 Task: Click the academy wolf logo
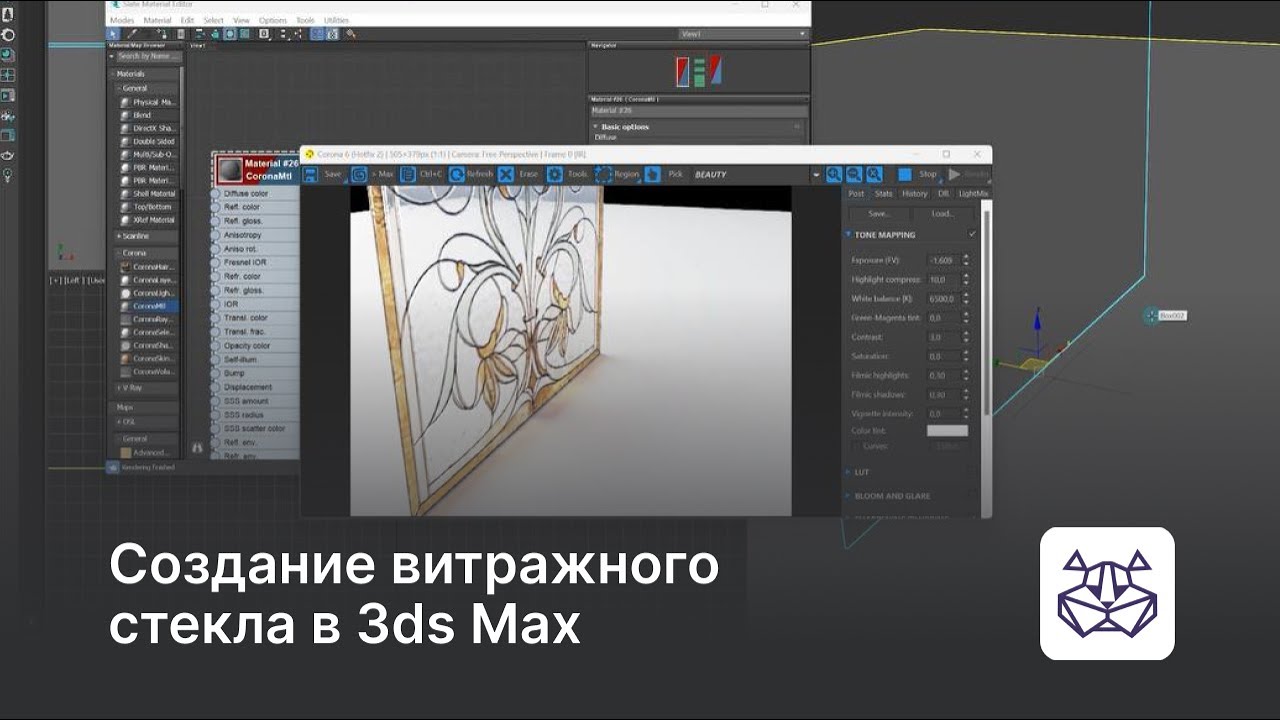tap(1107, 594)
